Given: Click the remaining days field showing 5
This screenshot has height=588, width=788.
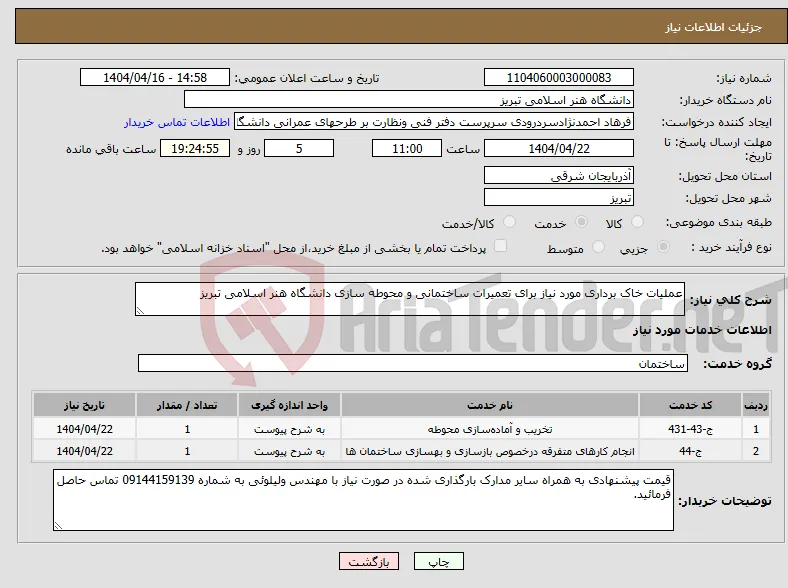Looking at the screenshot, I should pos(299,148).
